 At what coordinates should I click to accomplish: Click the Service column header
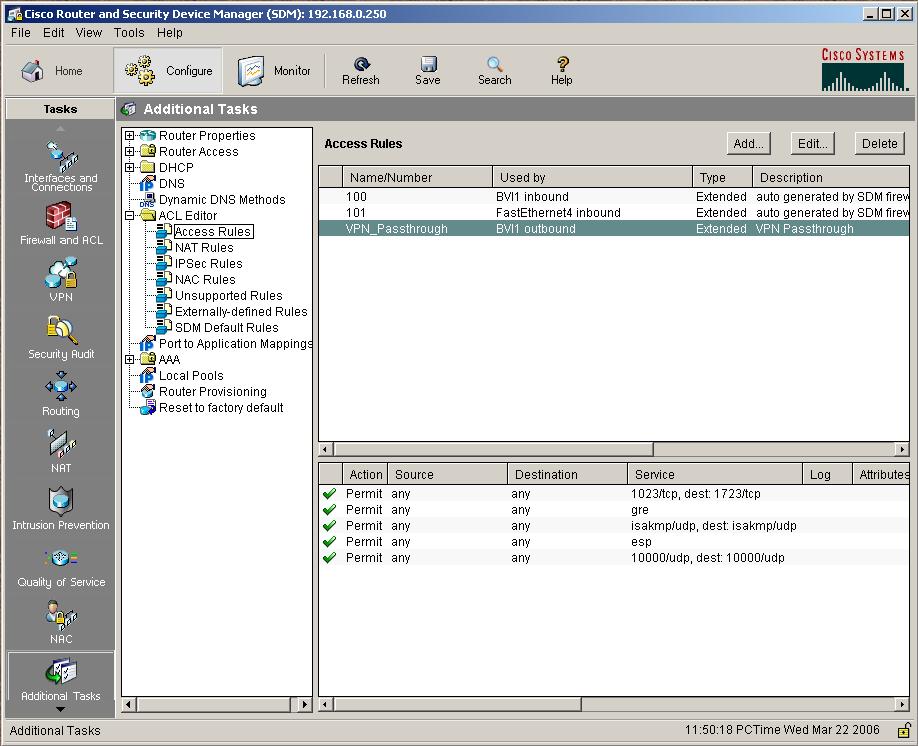[715, 474]
